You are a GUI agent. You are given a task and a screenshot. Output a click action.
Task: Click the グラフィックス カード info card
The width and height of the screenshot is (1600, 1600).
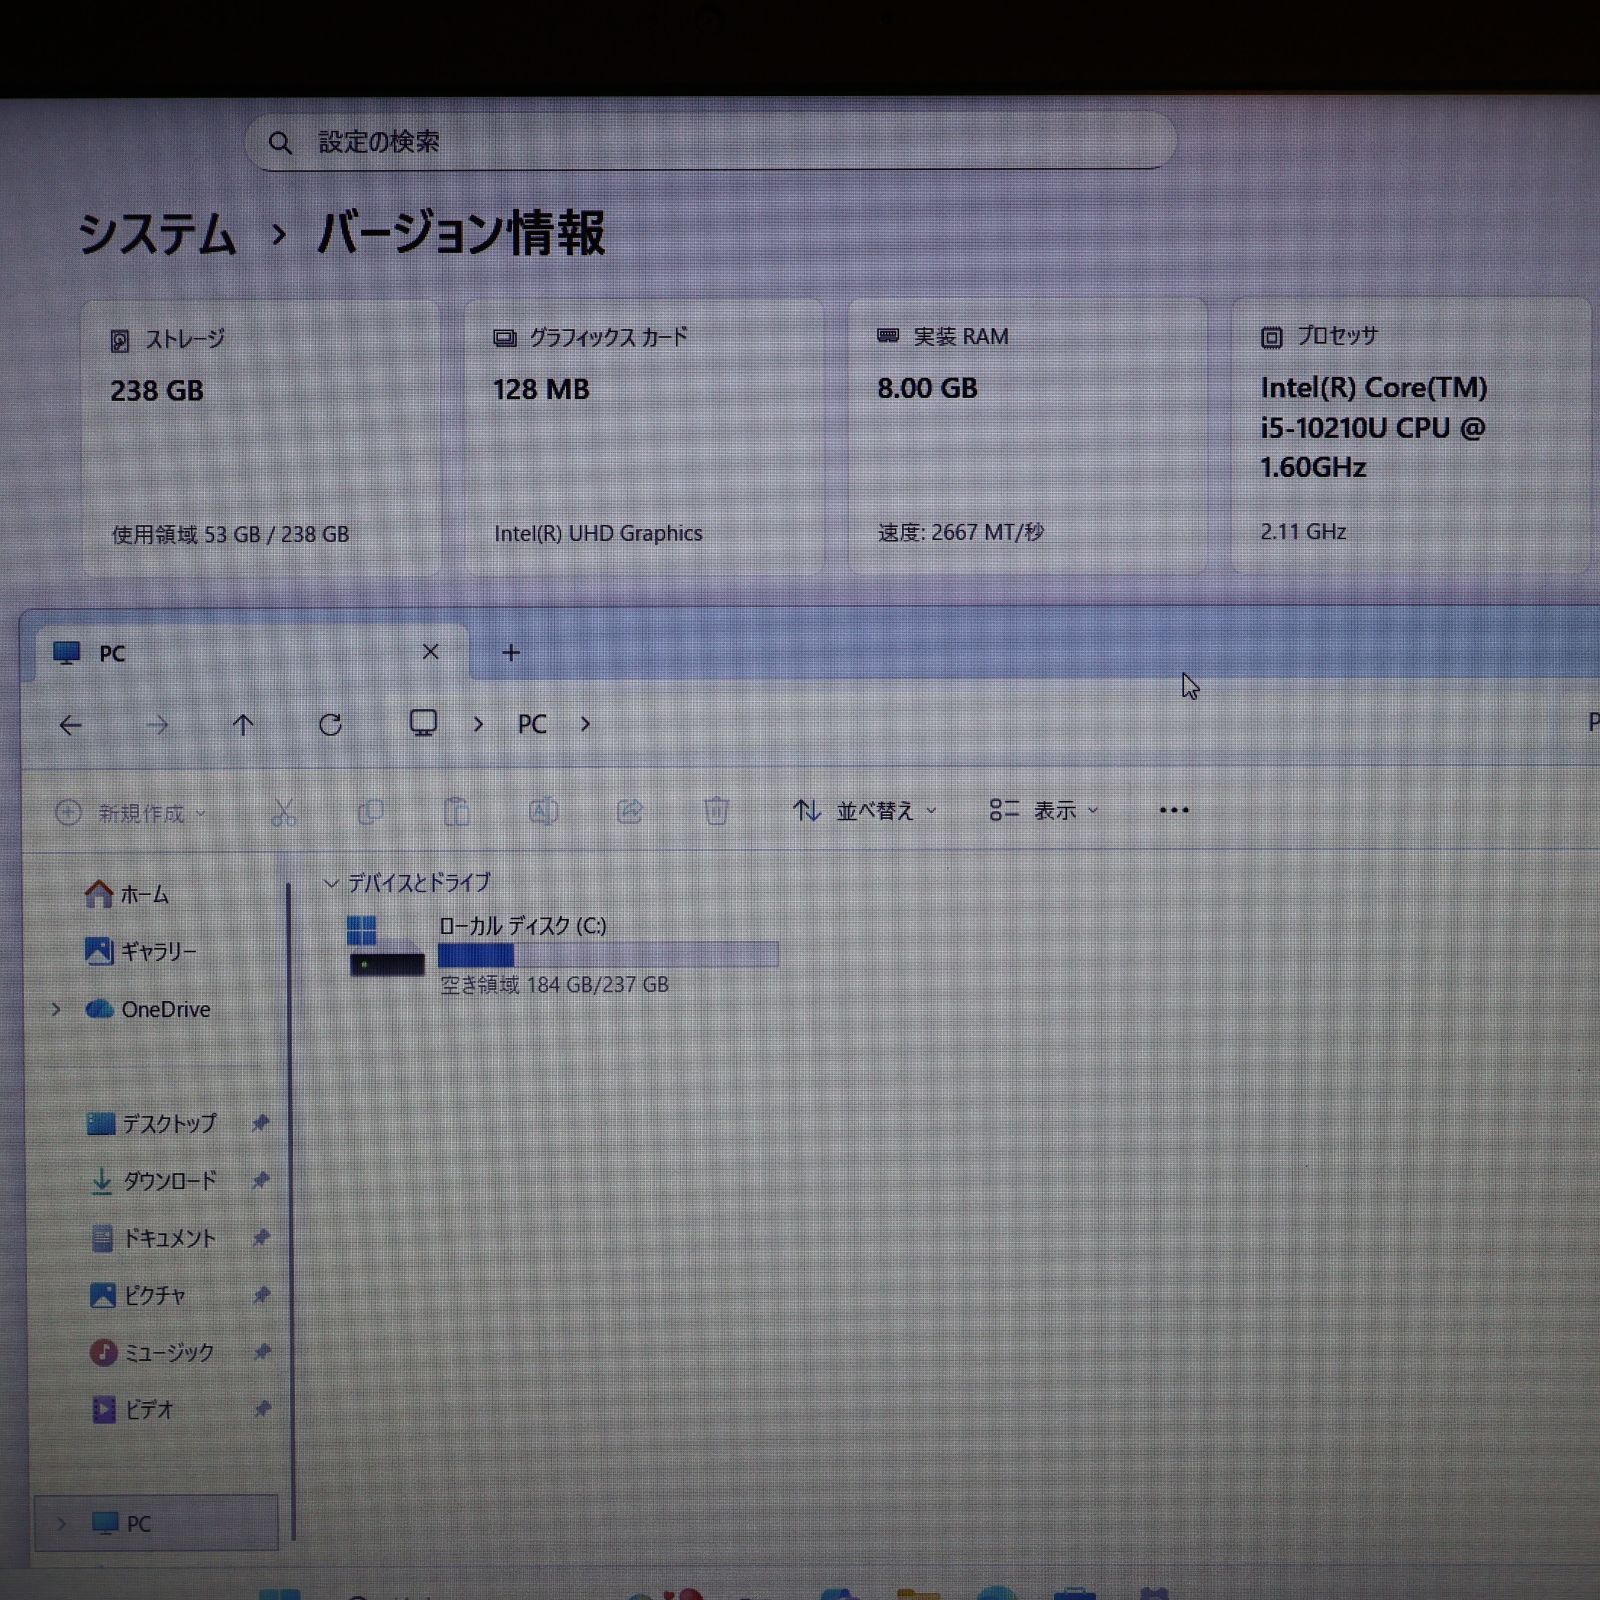644,437
